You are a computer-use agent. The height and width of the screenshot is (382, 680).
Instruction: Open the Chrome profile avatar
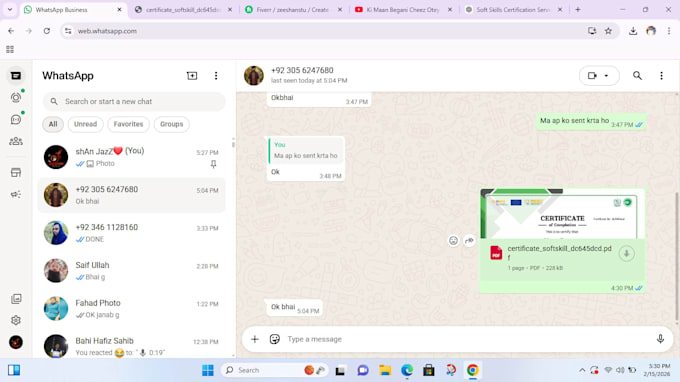pos(651,31)
